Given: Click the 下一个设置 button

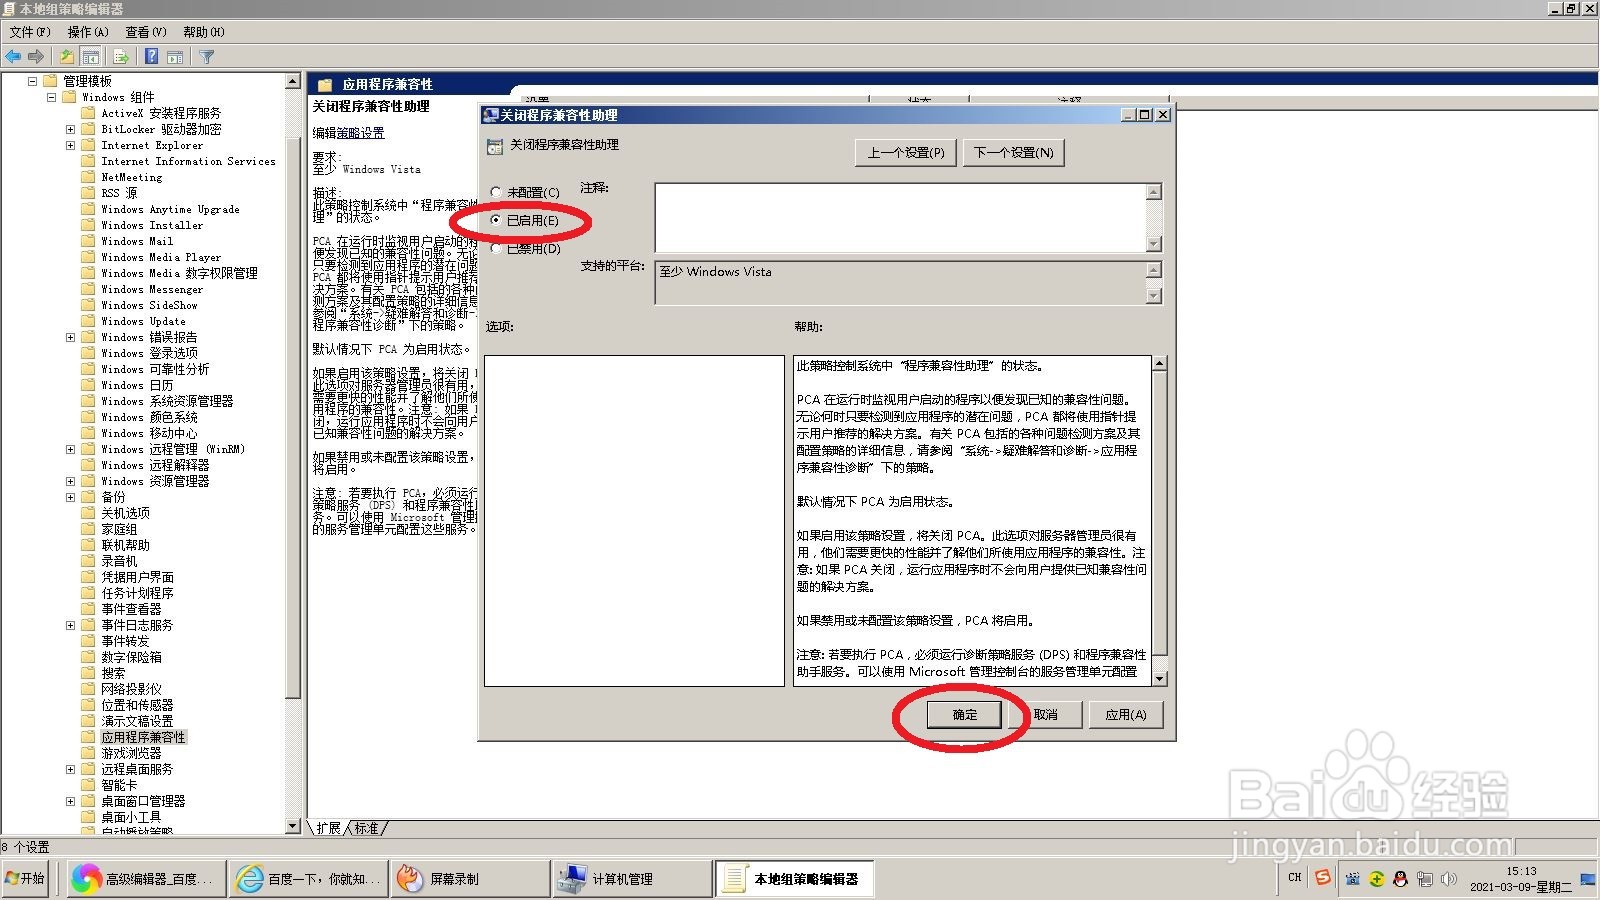Looking at the screenshot, I should [1013, 152].
